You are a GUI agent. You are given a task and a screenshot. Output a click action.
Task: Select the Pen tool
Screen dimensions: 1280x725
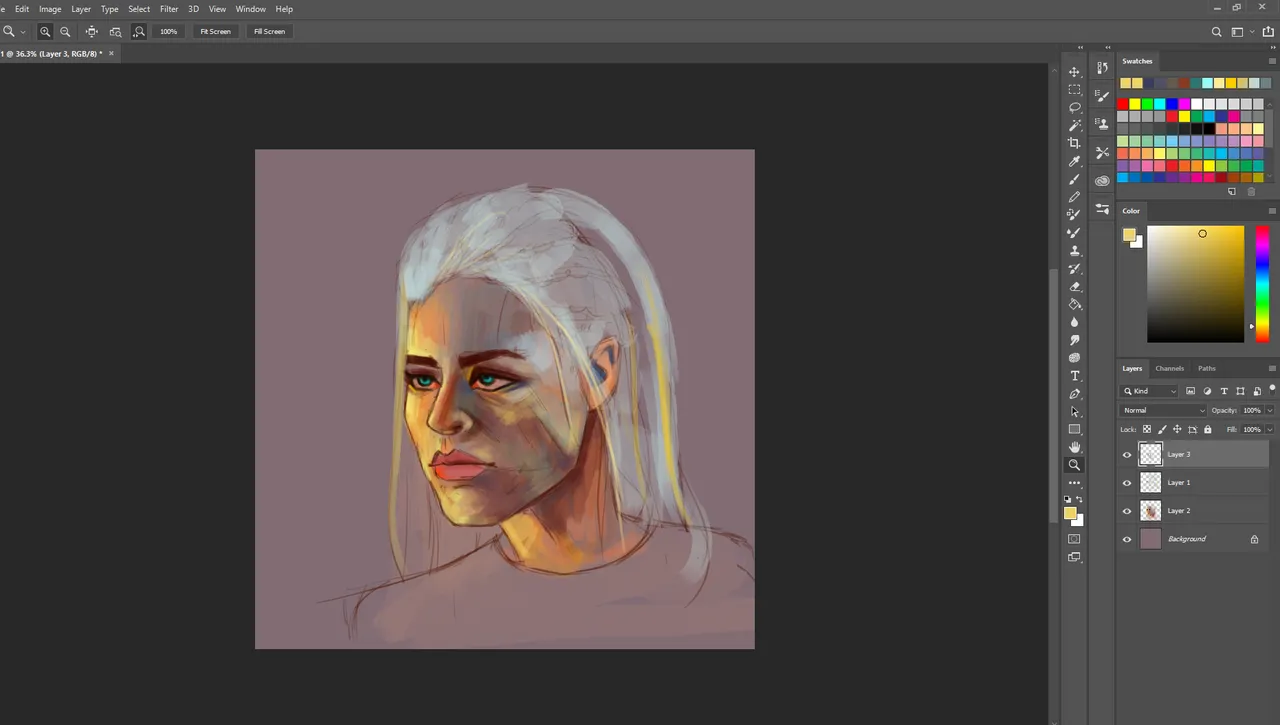[x=1075, y=394]
